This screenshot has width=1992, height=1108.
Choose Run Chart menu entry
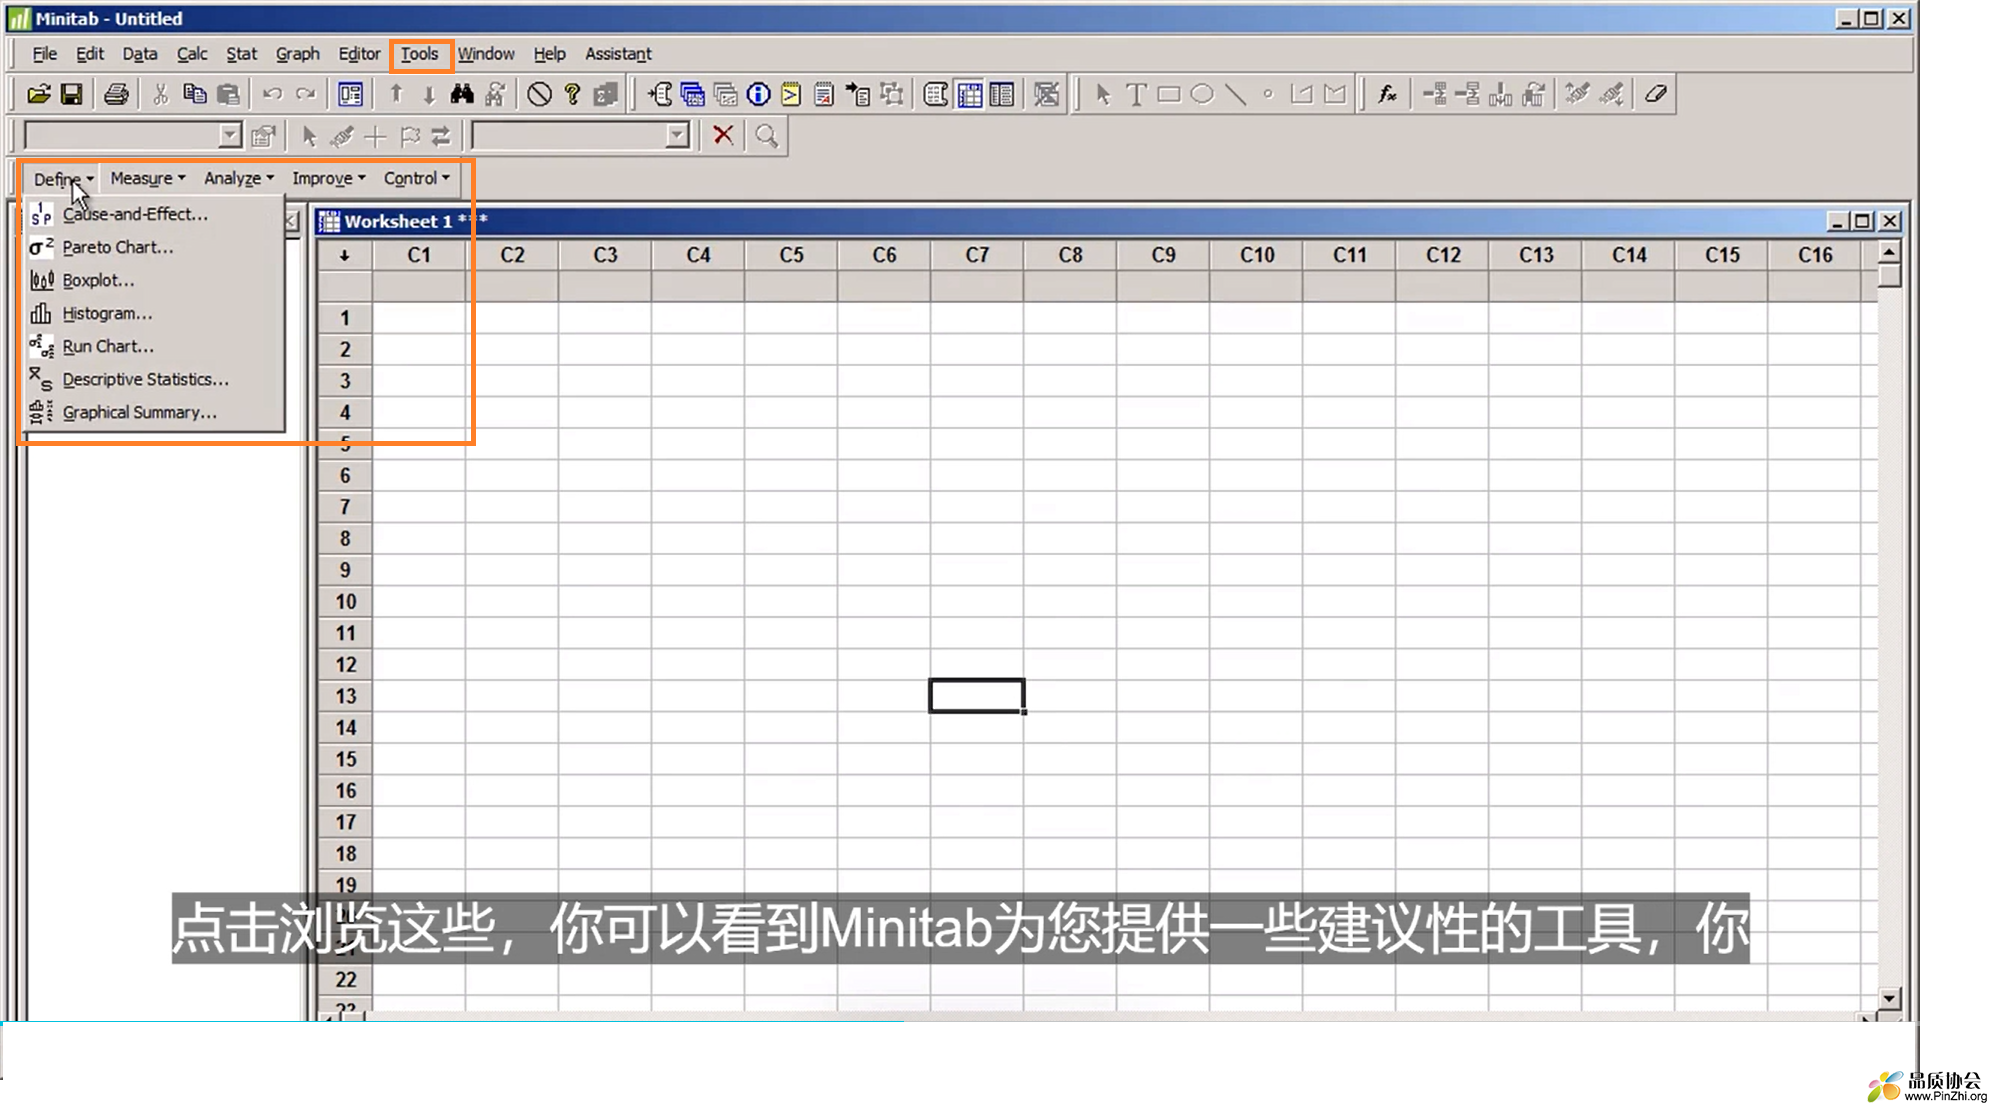point(154,346)
